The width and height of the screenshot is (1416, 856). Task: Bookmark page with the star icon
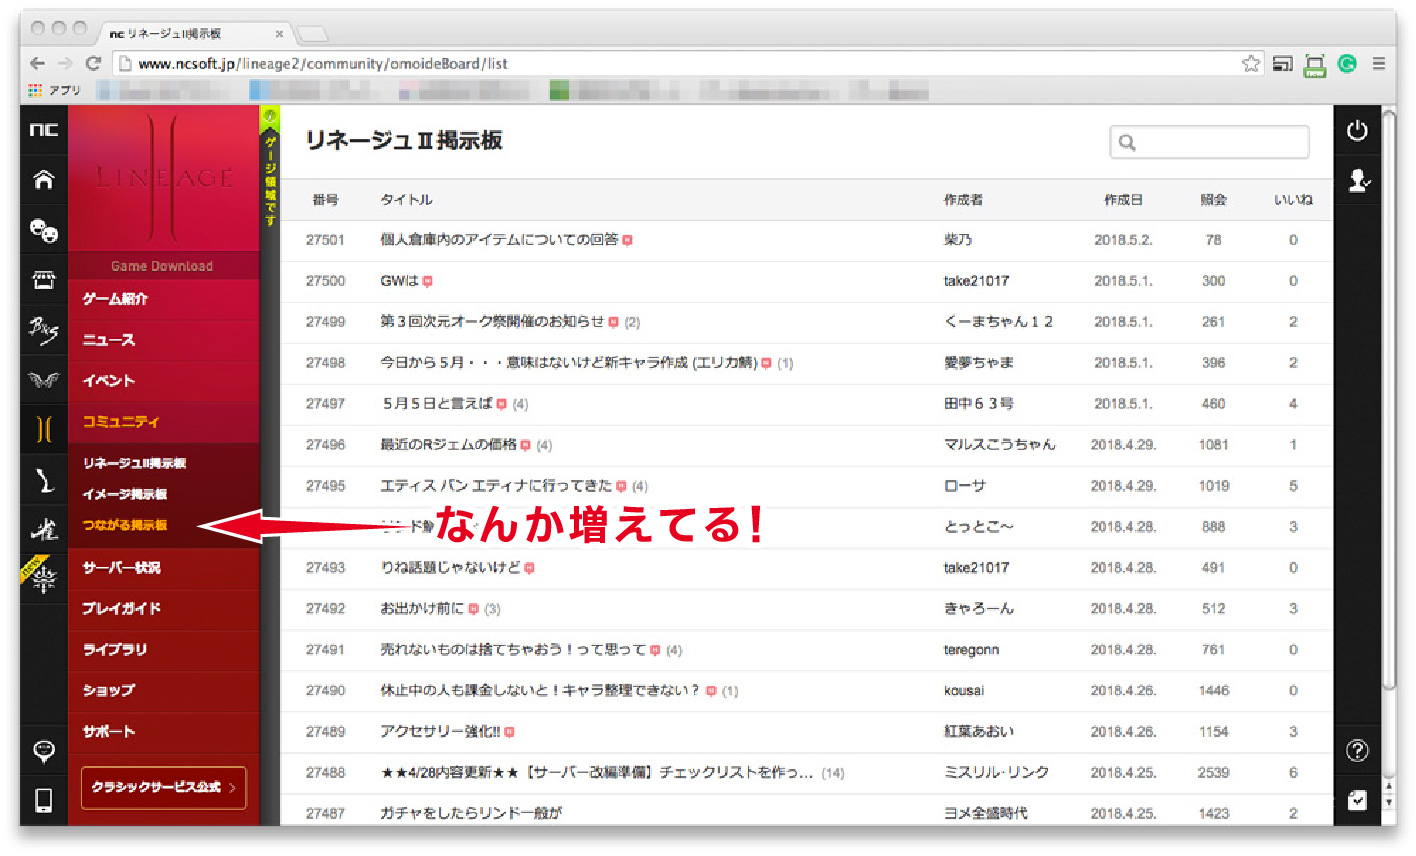point(1251,64)
